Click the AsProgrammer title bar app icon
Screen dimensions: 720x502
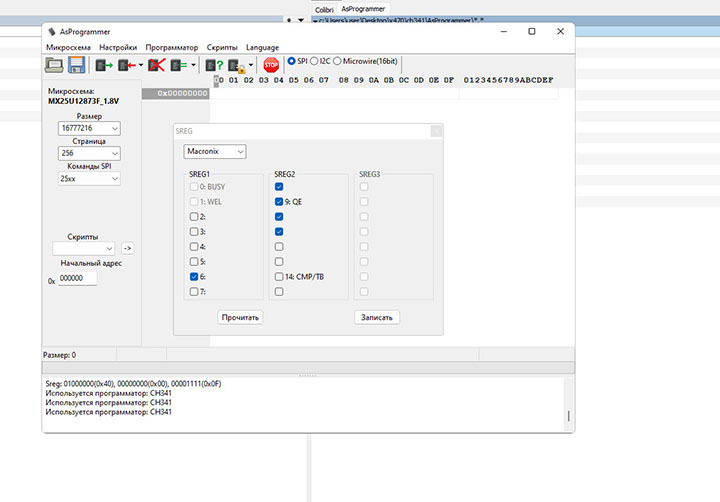[52, 32]
